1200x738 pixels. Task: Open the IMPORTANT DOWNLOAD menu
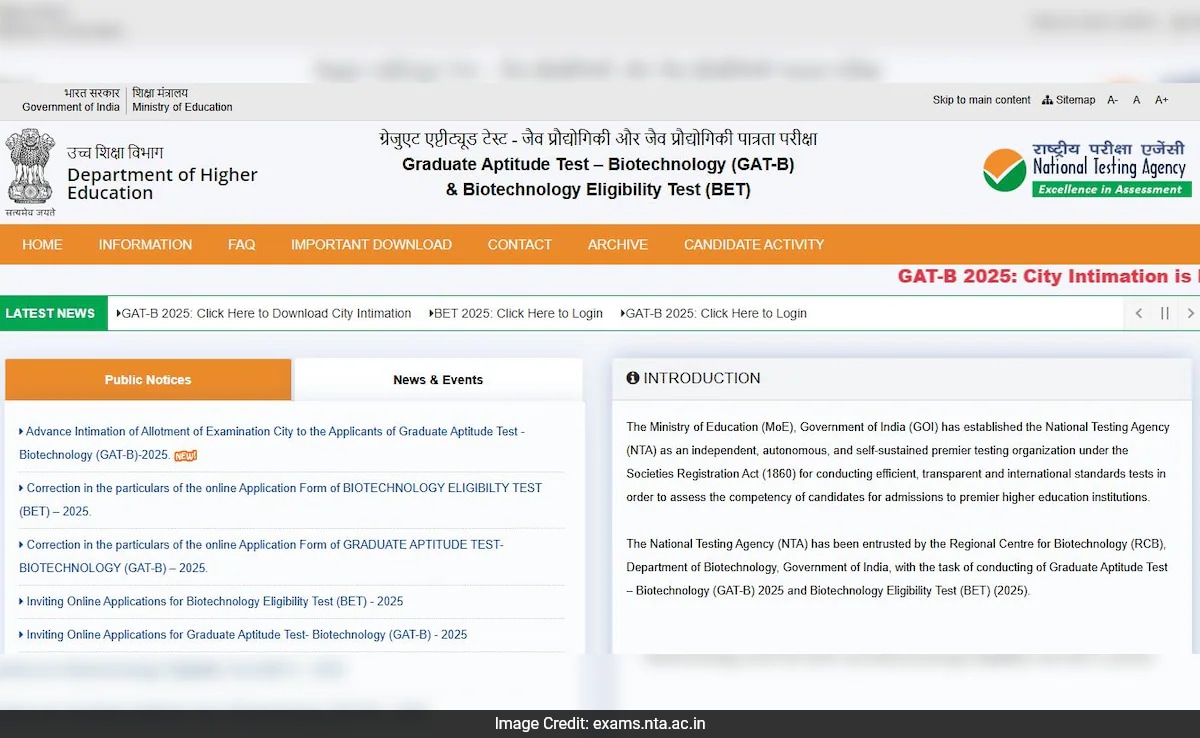click(371, 244)
